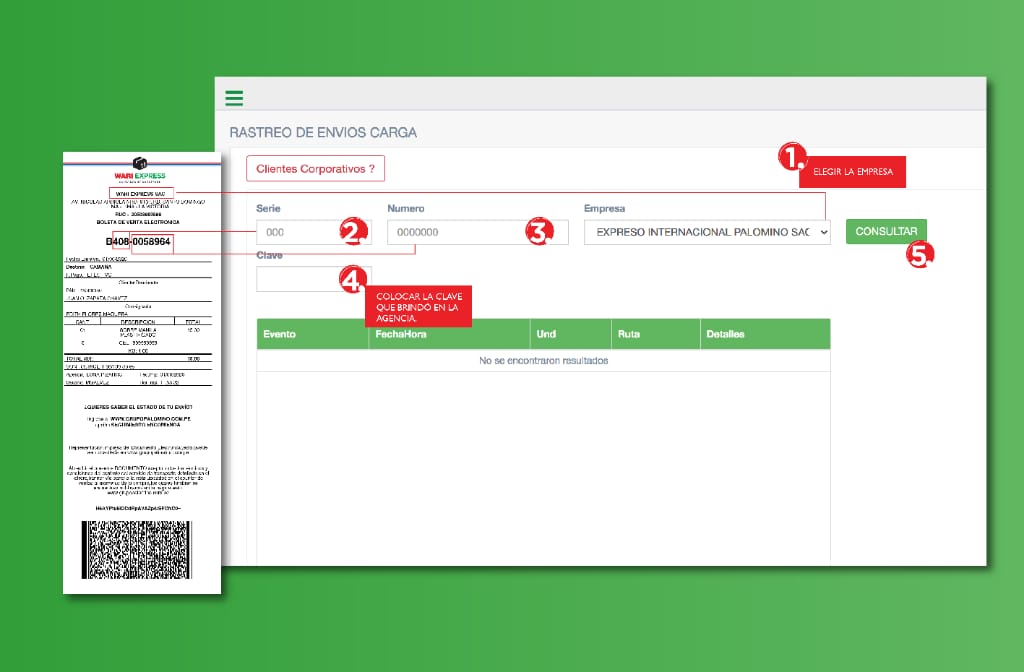Open the Empresa dropdown
1024x672 pixels.
click(706, 232)
